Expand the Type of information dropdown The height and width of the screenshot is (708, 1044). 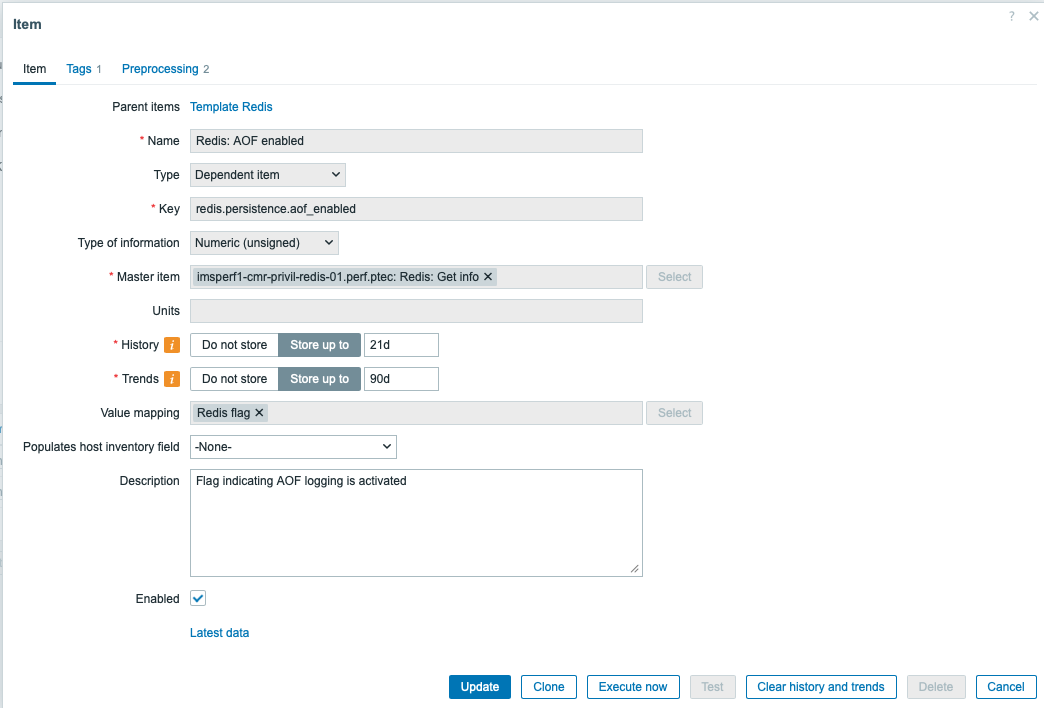point(264,243)
